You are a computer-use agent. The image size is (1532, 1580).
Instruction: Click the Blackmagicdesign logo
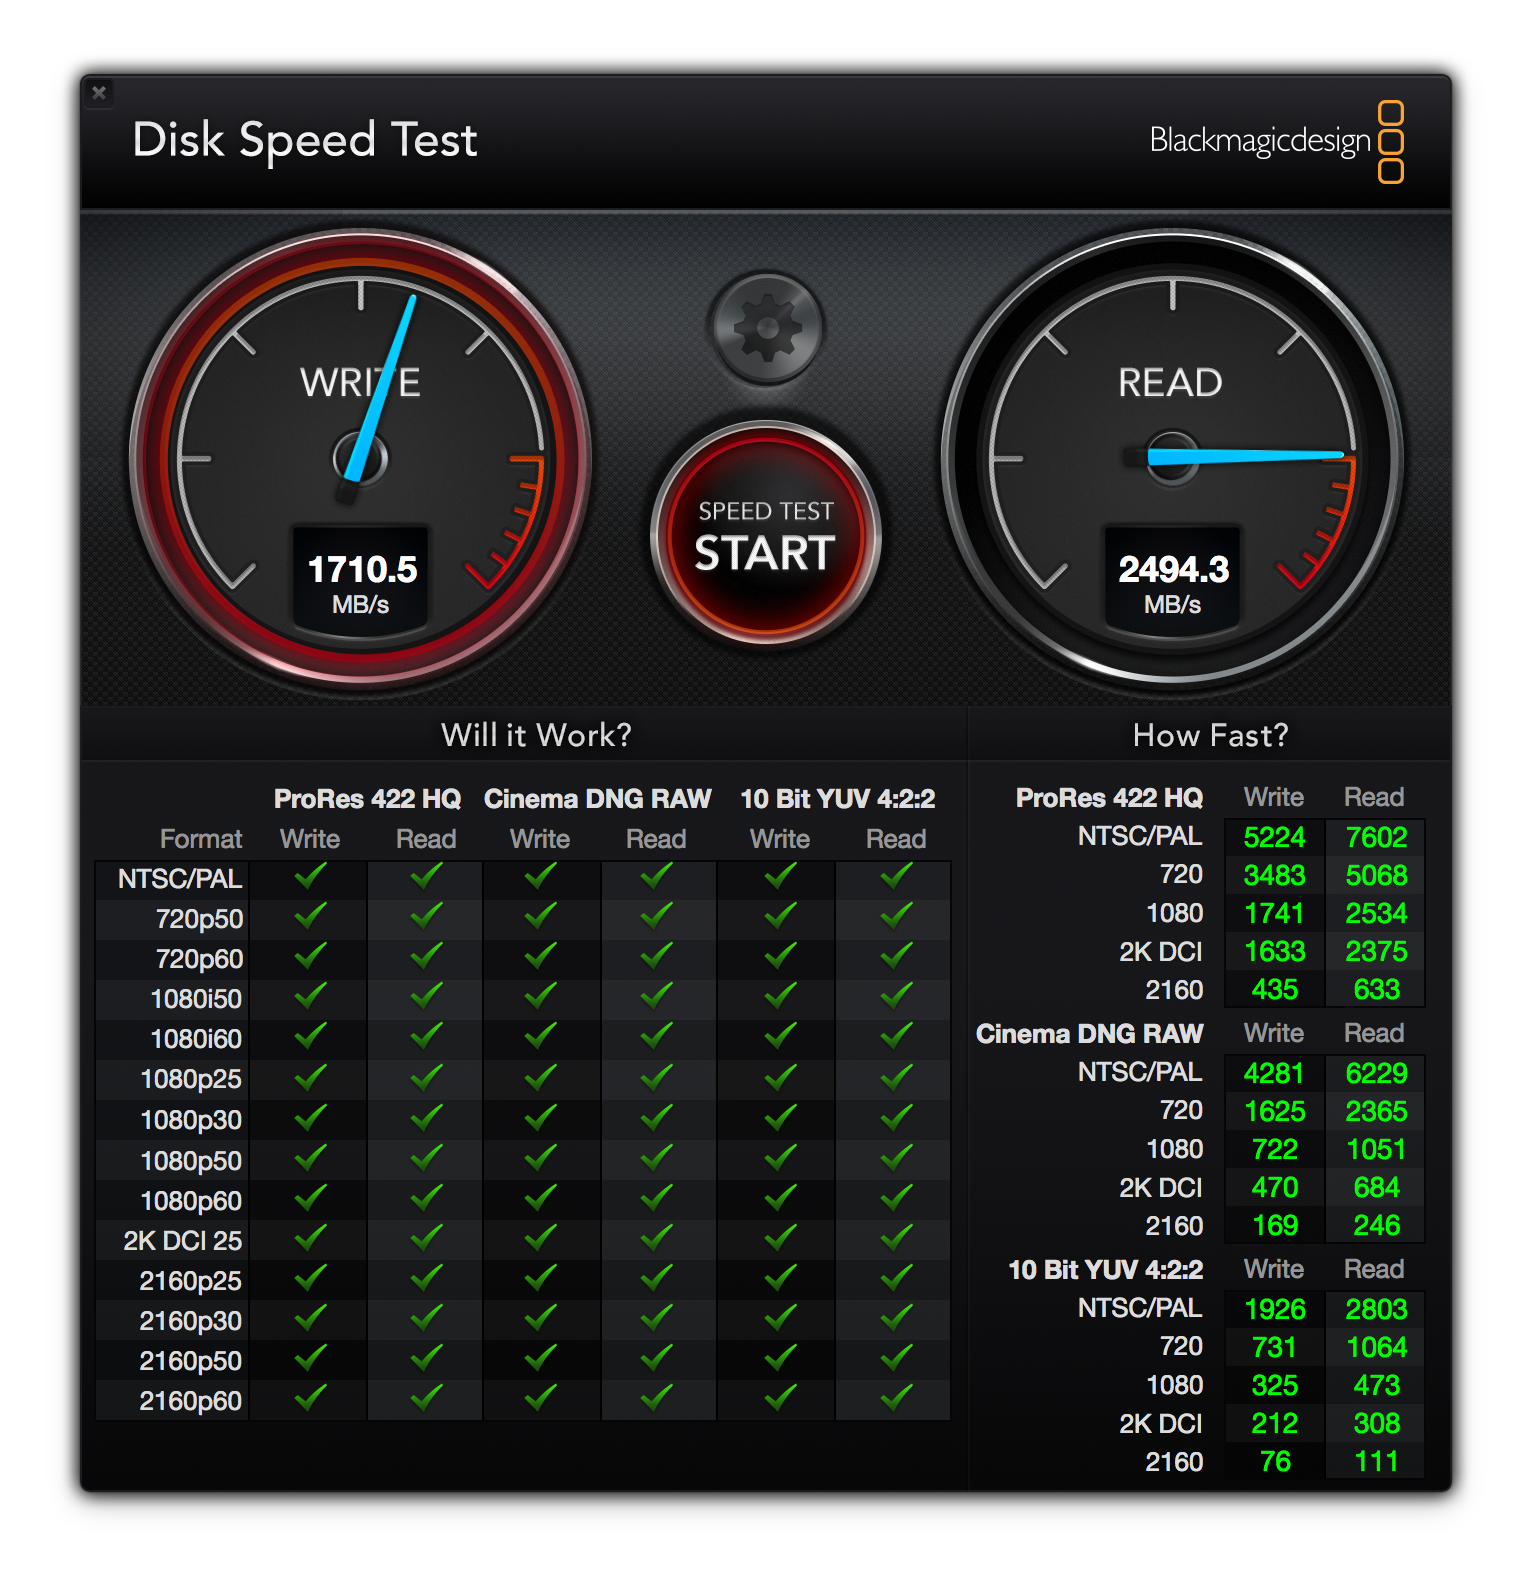1276,141
